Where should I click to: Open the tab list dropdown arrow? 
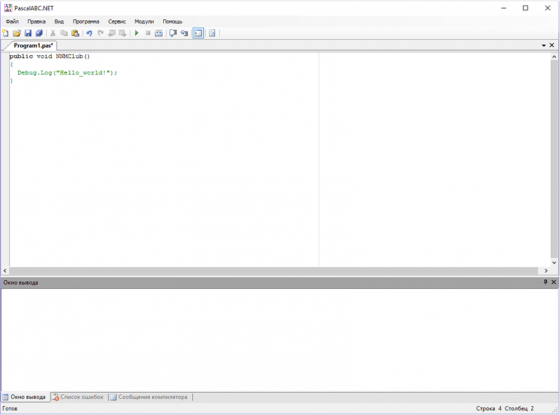click(x=544, y=45)
